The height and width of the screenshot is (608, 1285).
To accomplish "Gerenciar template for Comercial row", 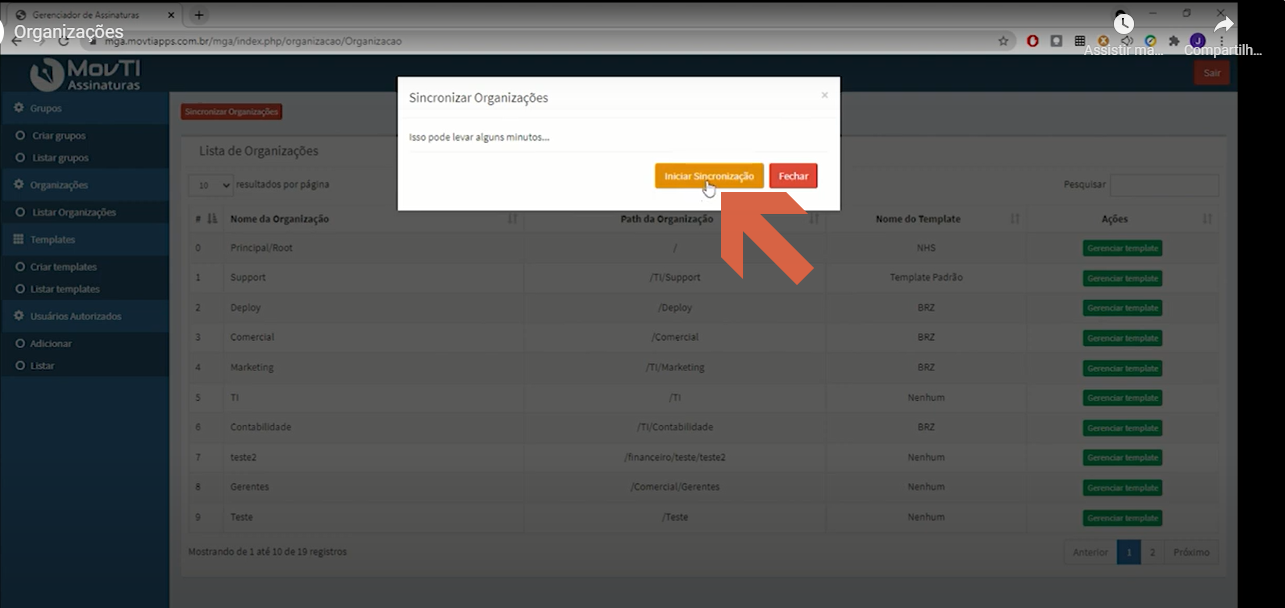I will [x=1122, y=338].
